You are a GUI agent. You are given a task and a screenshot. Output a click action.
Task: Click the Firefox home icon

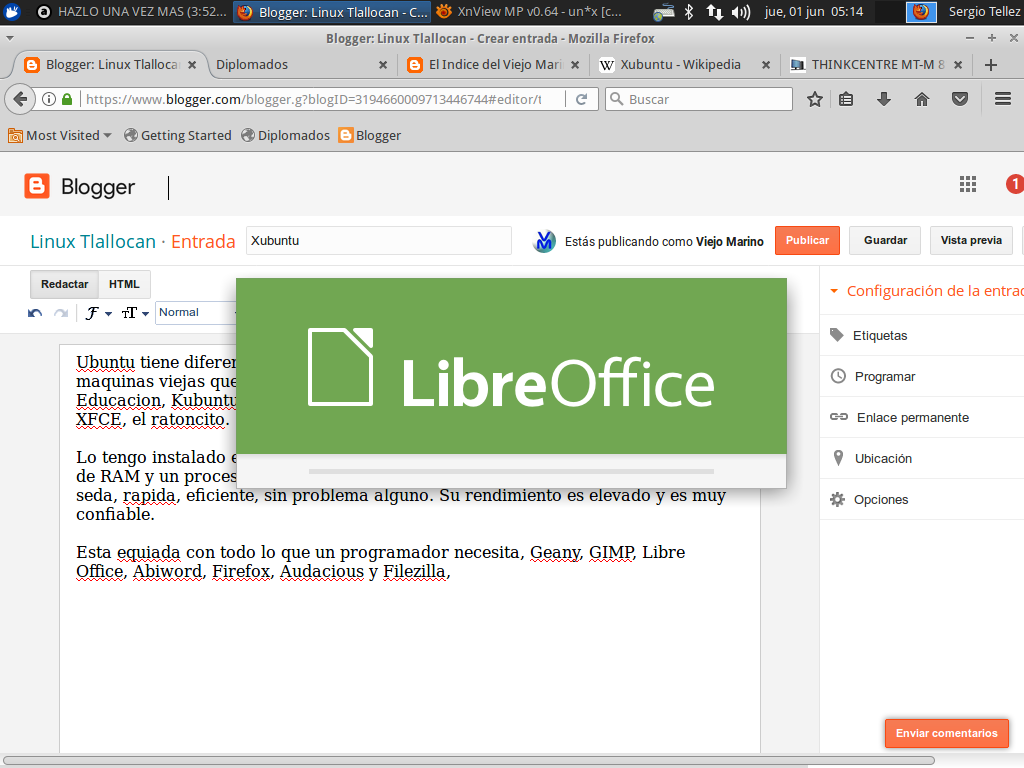pyautogui.click(x=921, y=99)
